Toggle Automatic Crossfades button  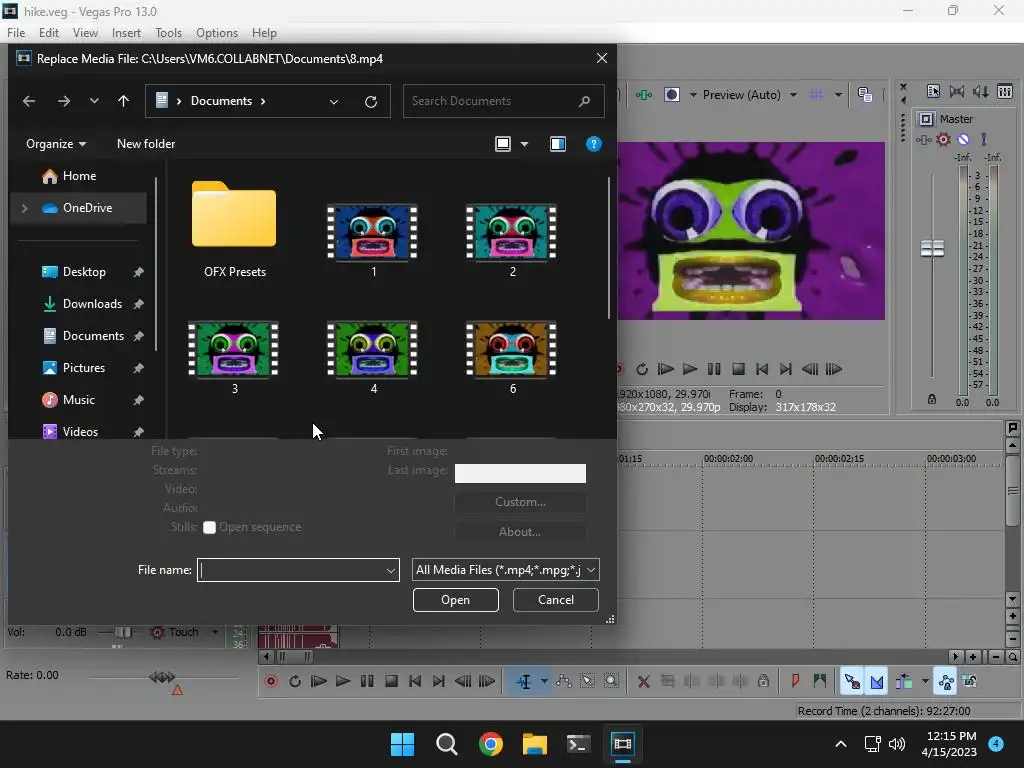pos(877,681)
